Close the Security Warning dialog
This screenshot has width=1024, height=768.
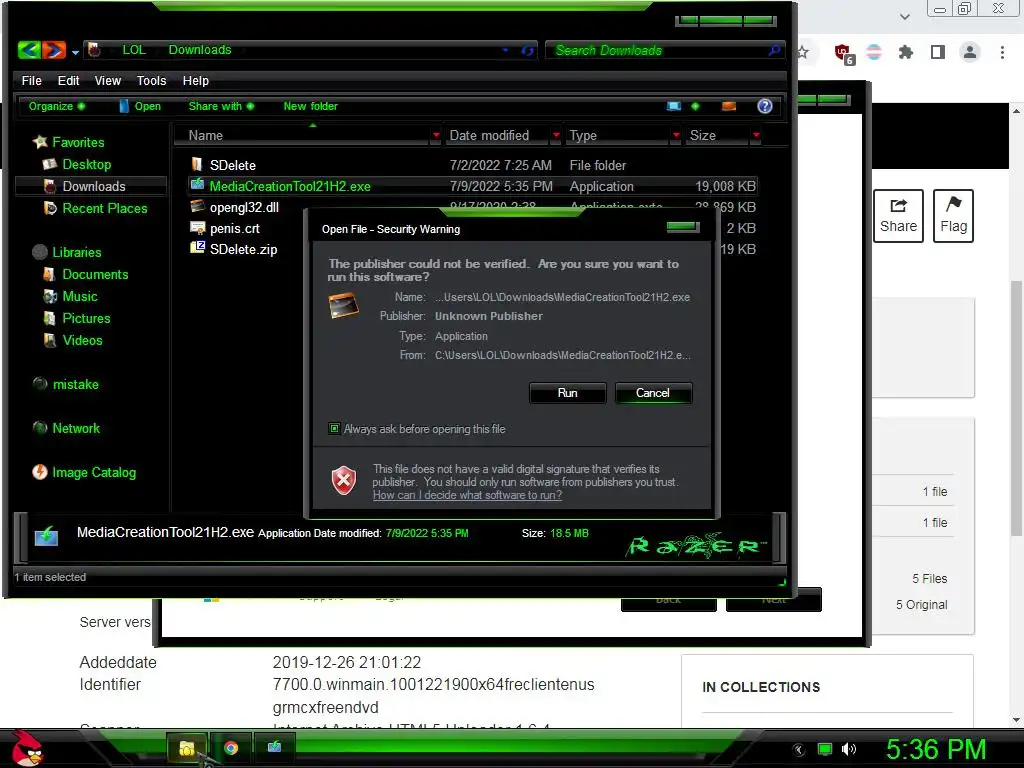683,227
